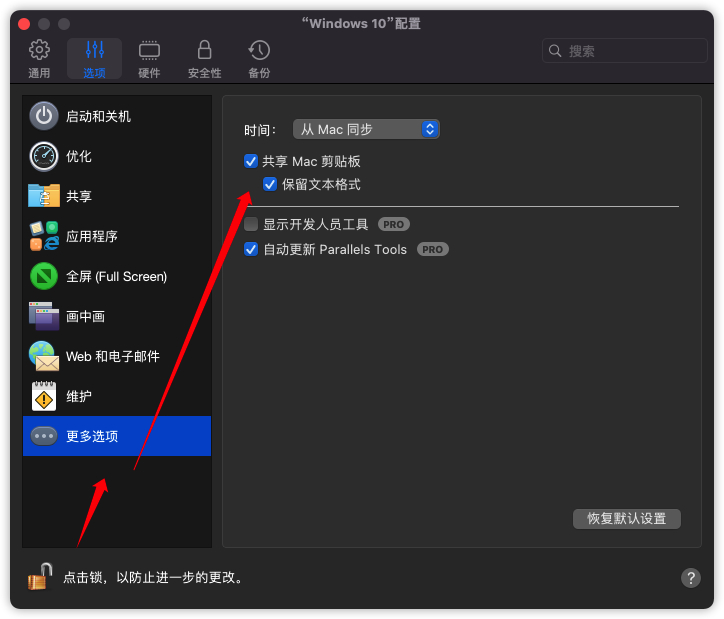Open the 安全性 (Security) lock tab
The image size is (724, 619).
pyautogui.click(x=204, y=58)
